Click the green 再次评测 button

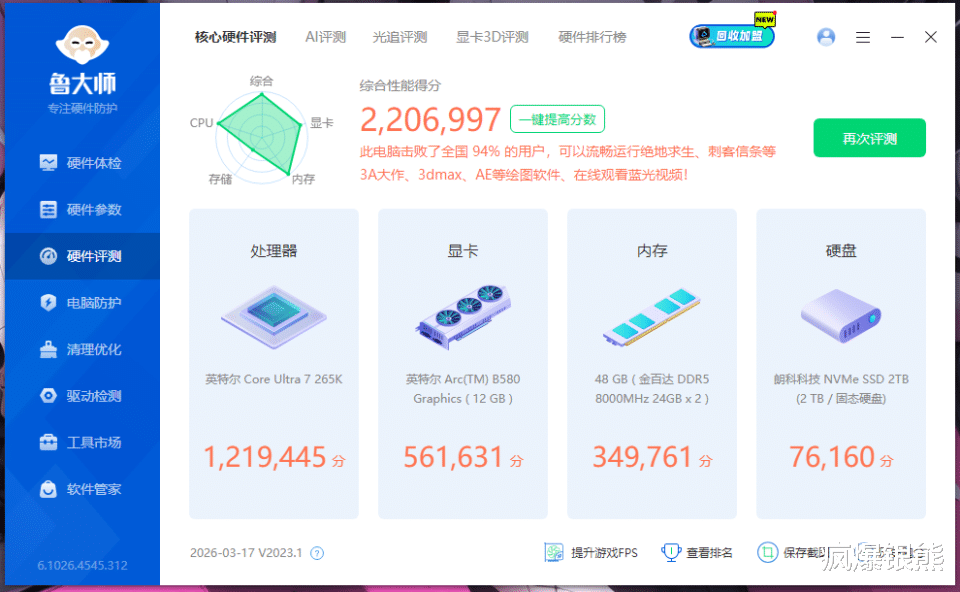(869, 138)
